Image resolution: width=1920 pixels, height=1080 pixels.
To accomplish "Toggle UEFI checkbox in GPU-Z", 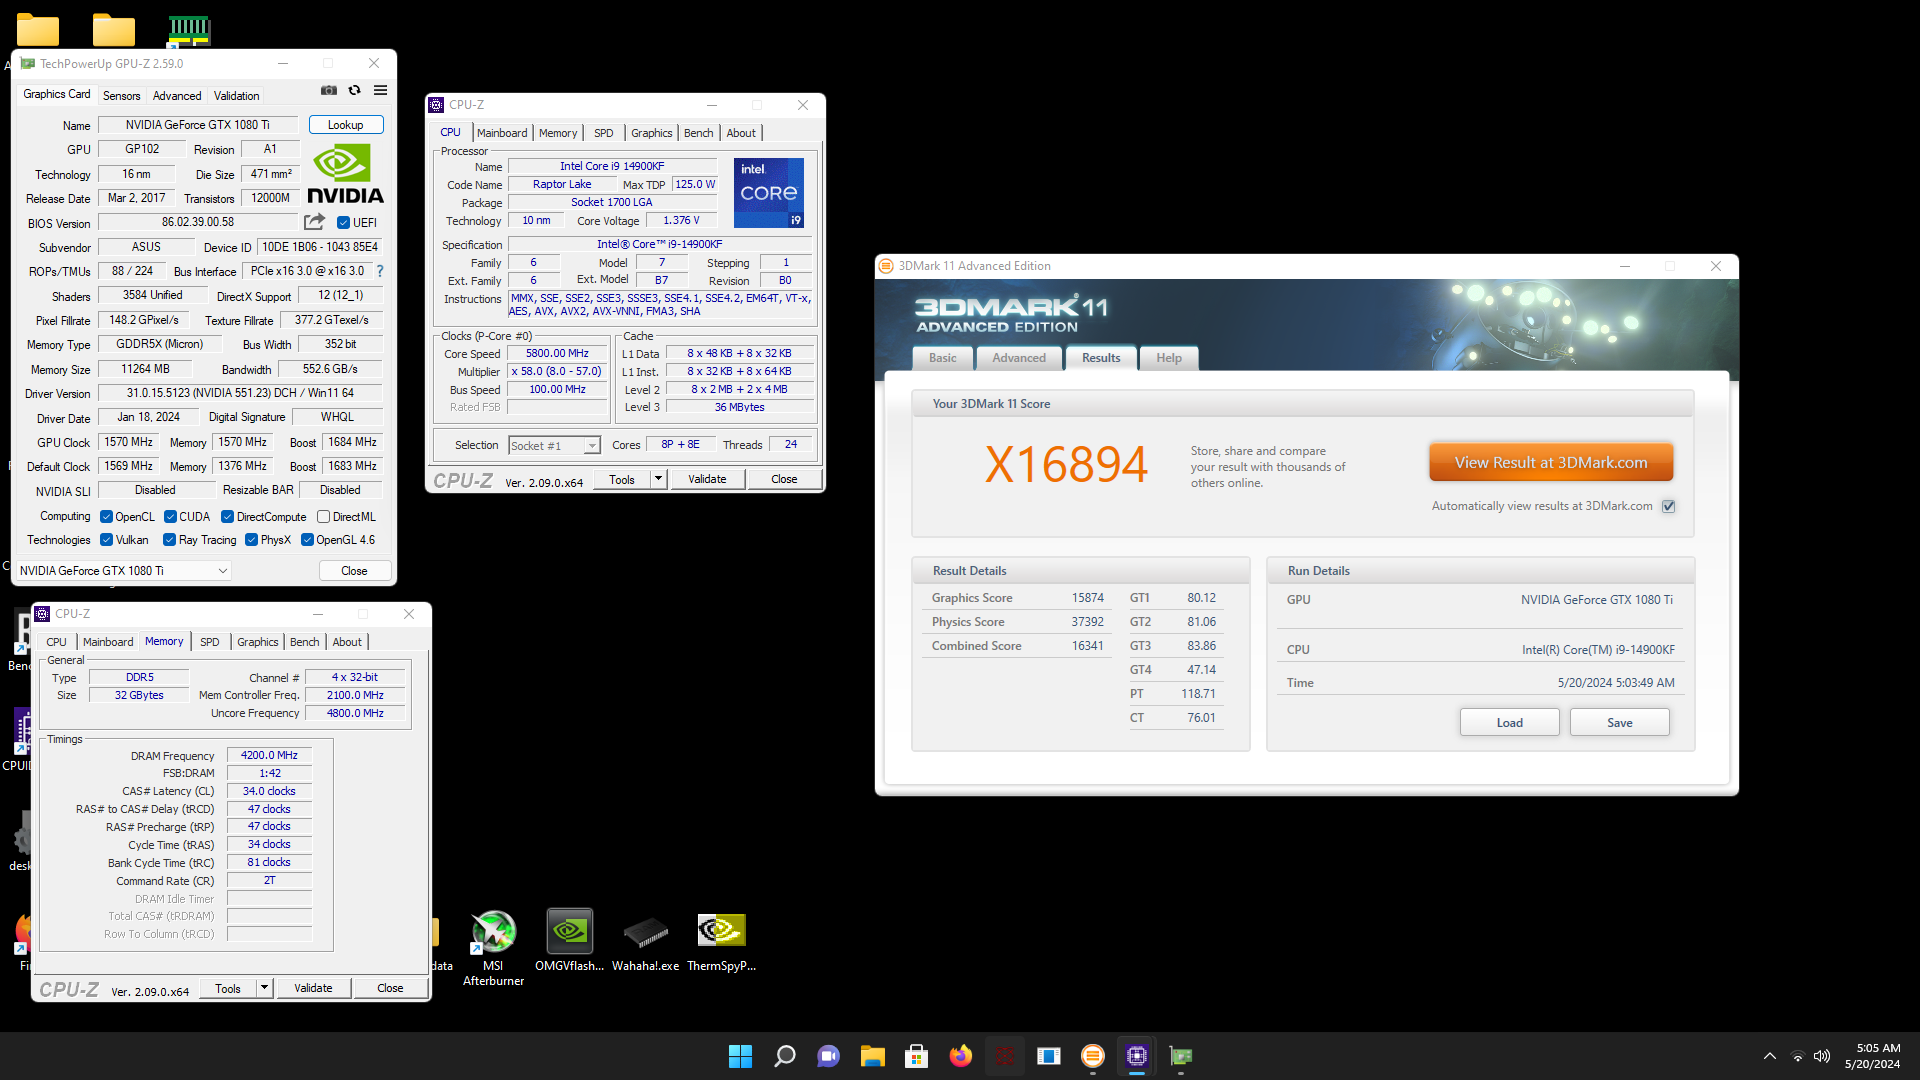I will tap(343, 223).
